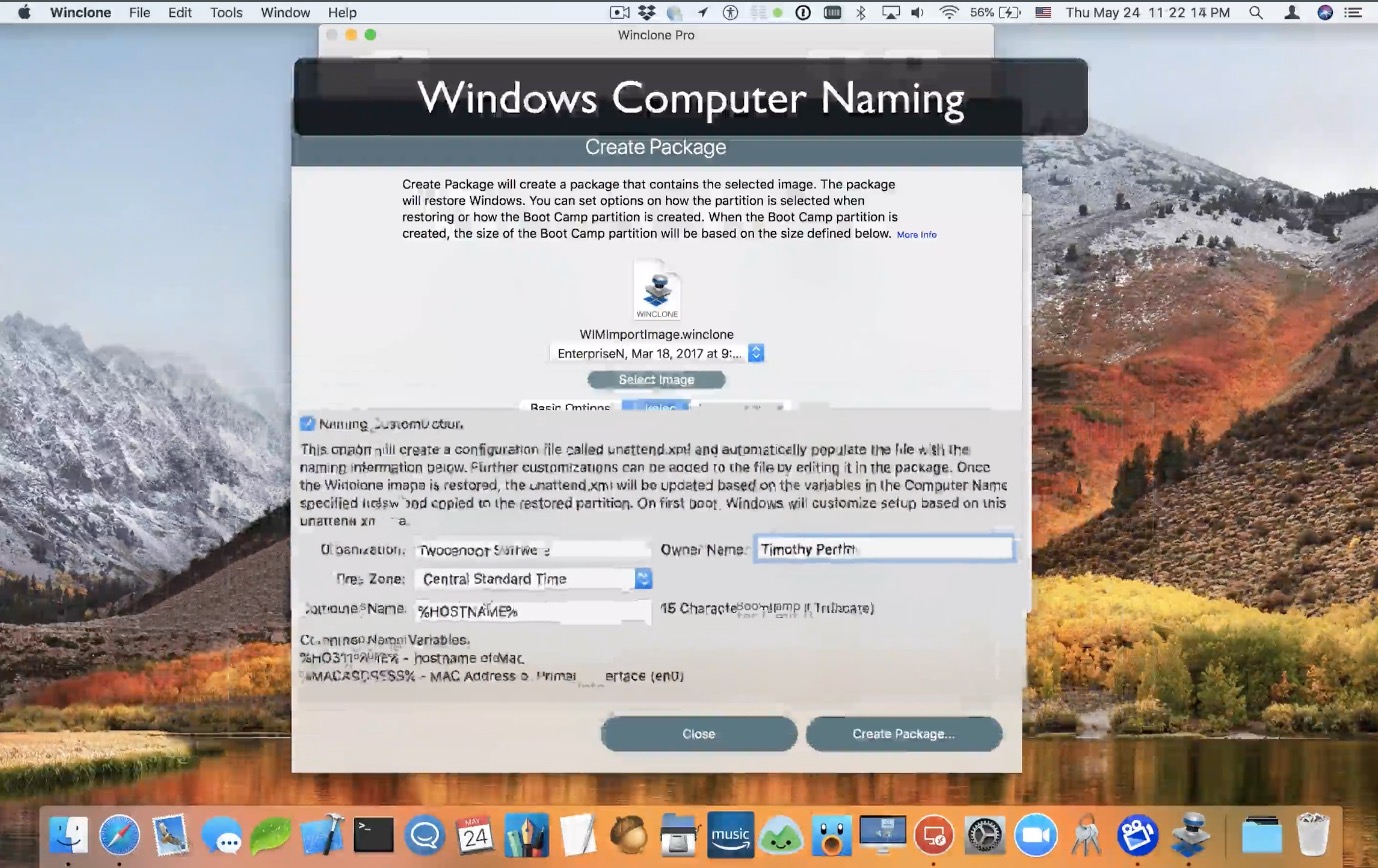This screenshot has width=1378, height=868.
Task: Click the Close button
Action: (x=699, y=734)
